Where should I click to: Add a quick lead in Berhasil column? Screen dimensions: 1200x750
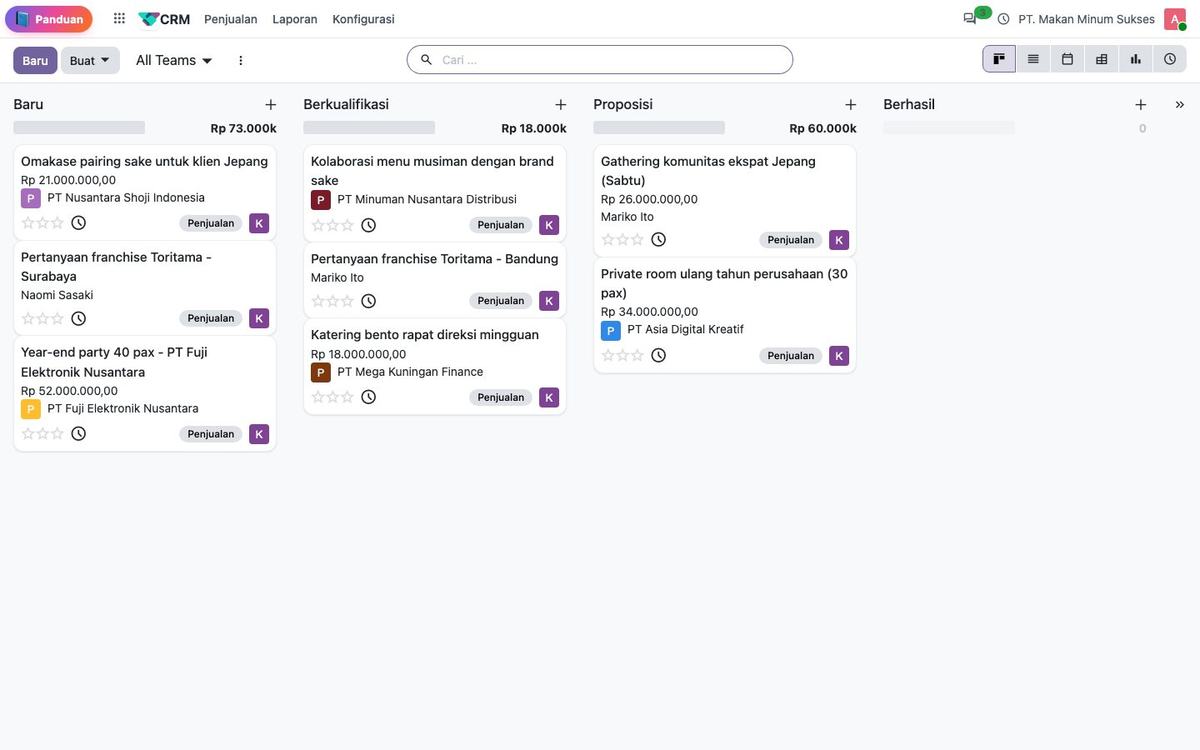point(1140,104)
